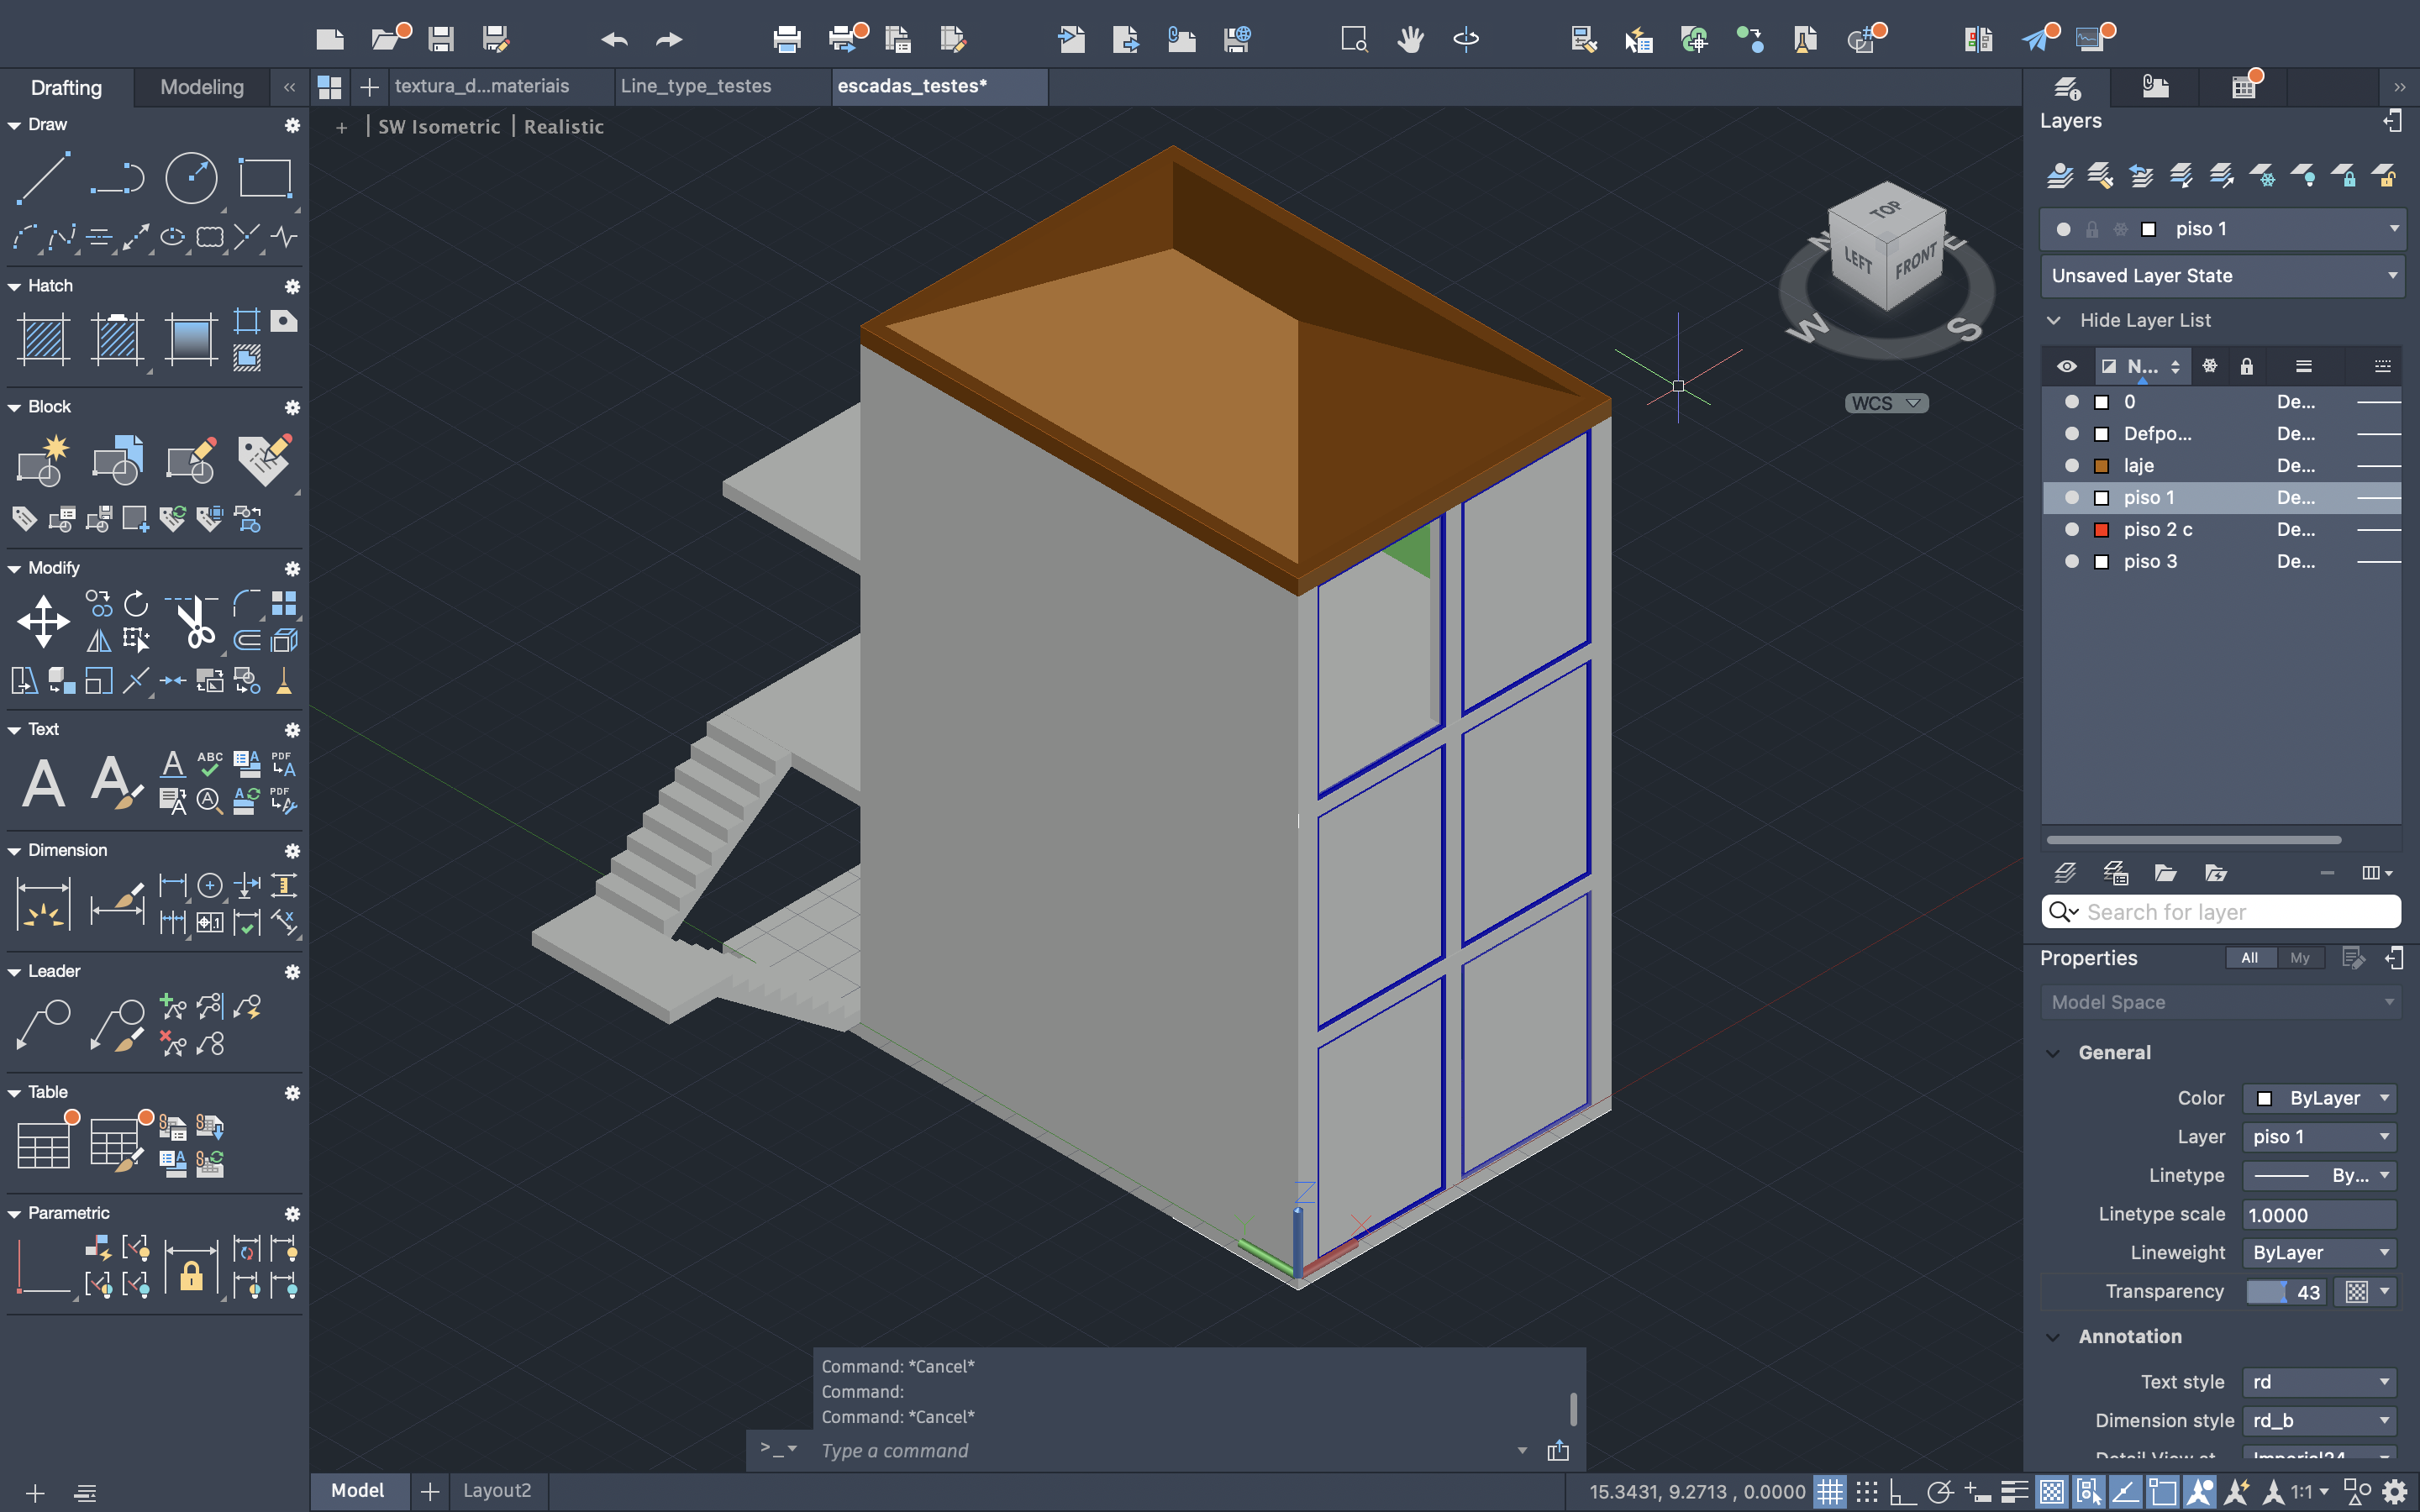Select the Line draw tool

click(x=43, y=178)
